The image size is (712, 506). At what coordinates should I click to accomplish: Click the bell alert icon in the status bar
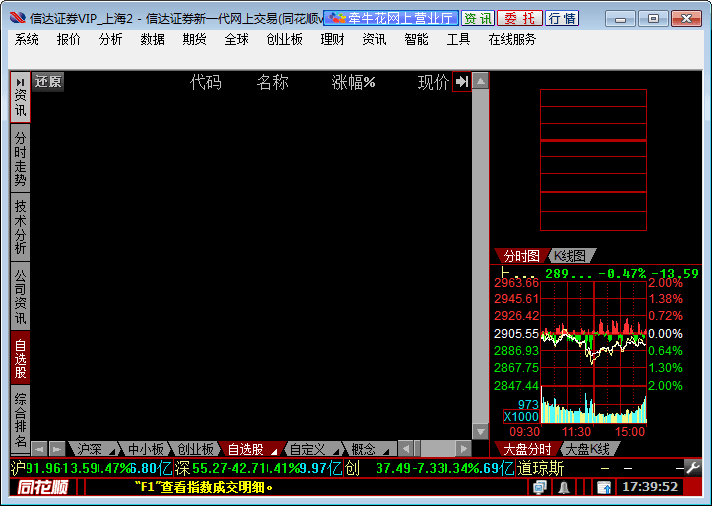point(564,487)
